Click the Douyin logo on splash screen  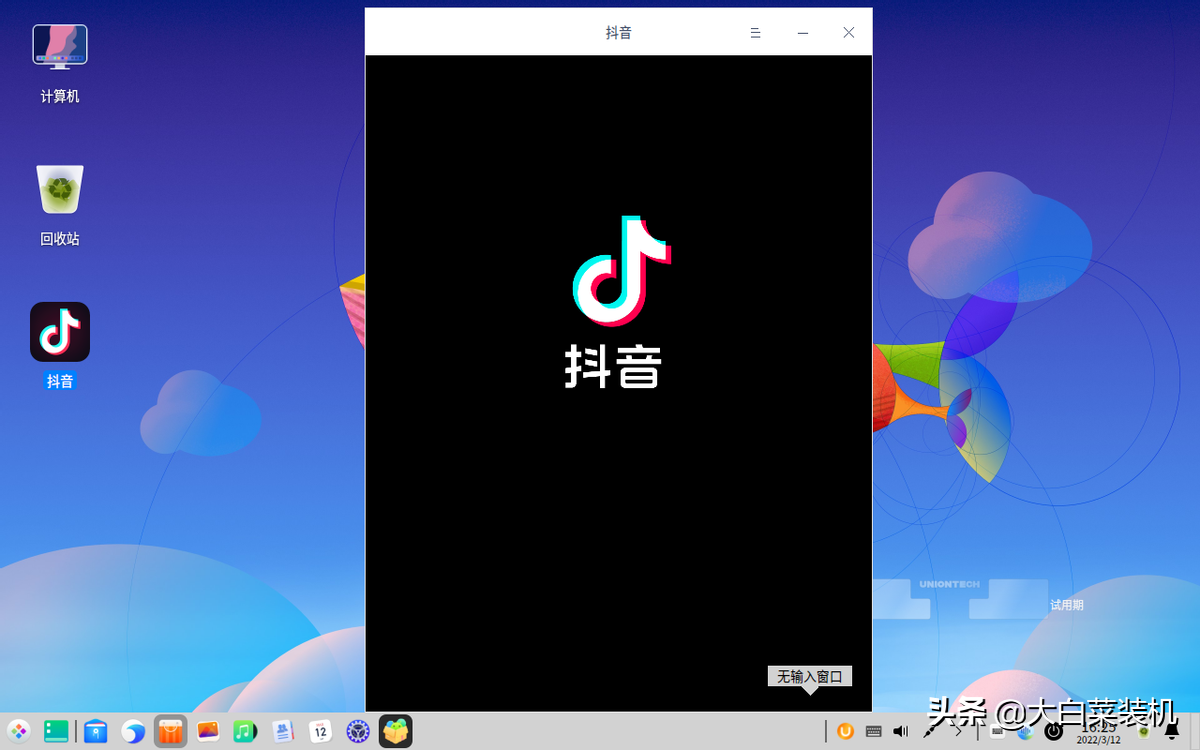(621, 271)
